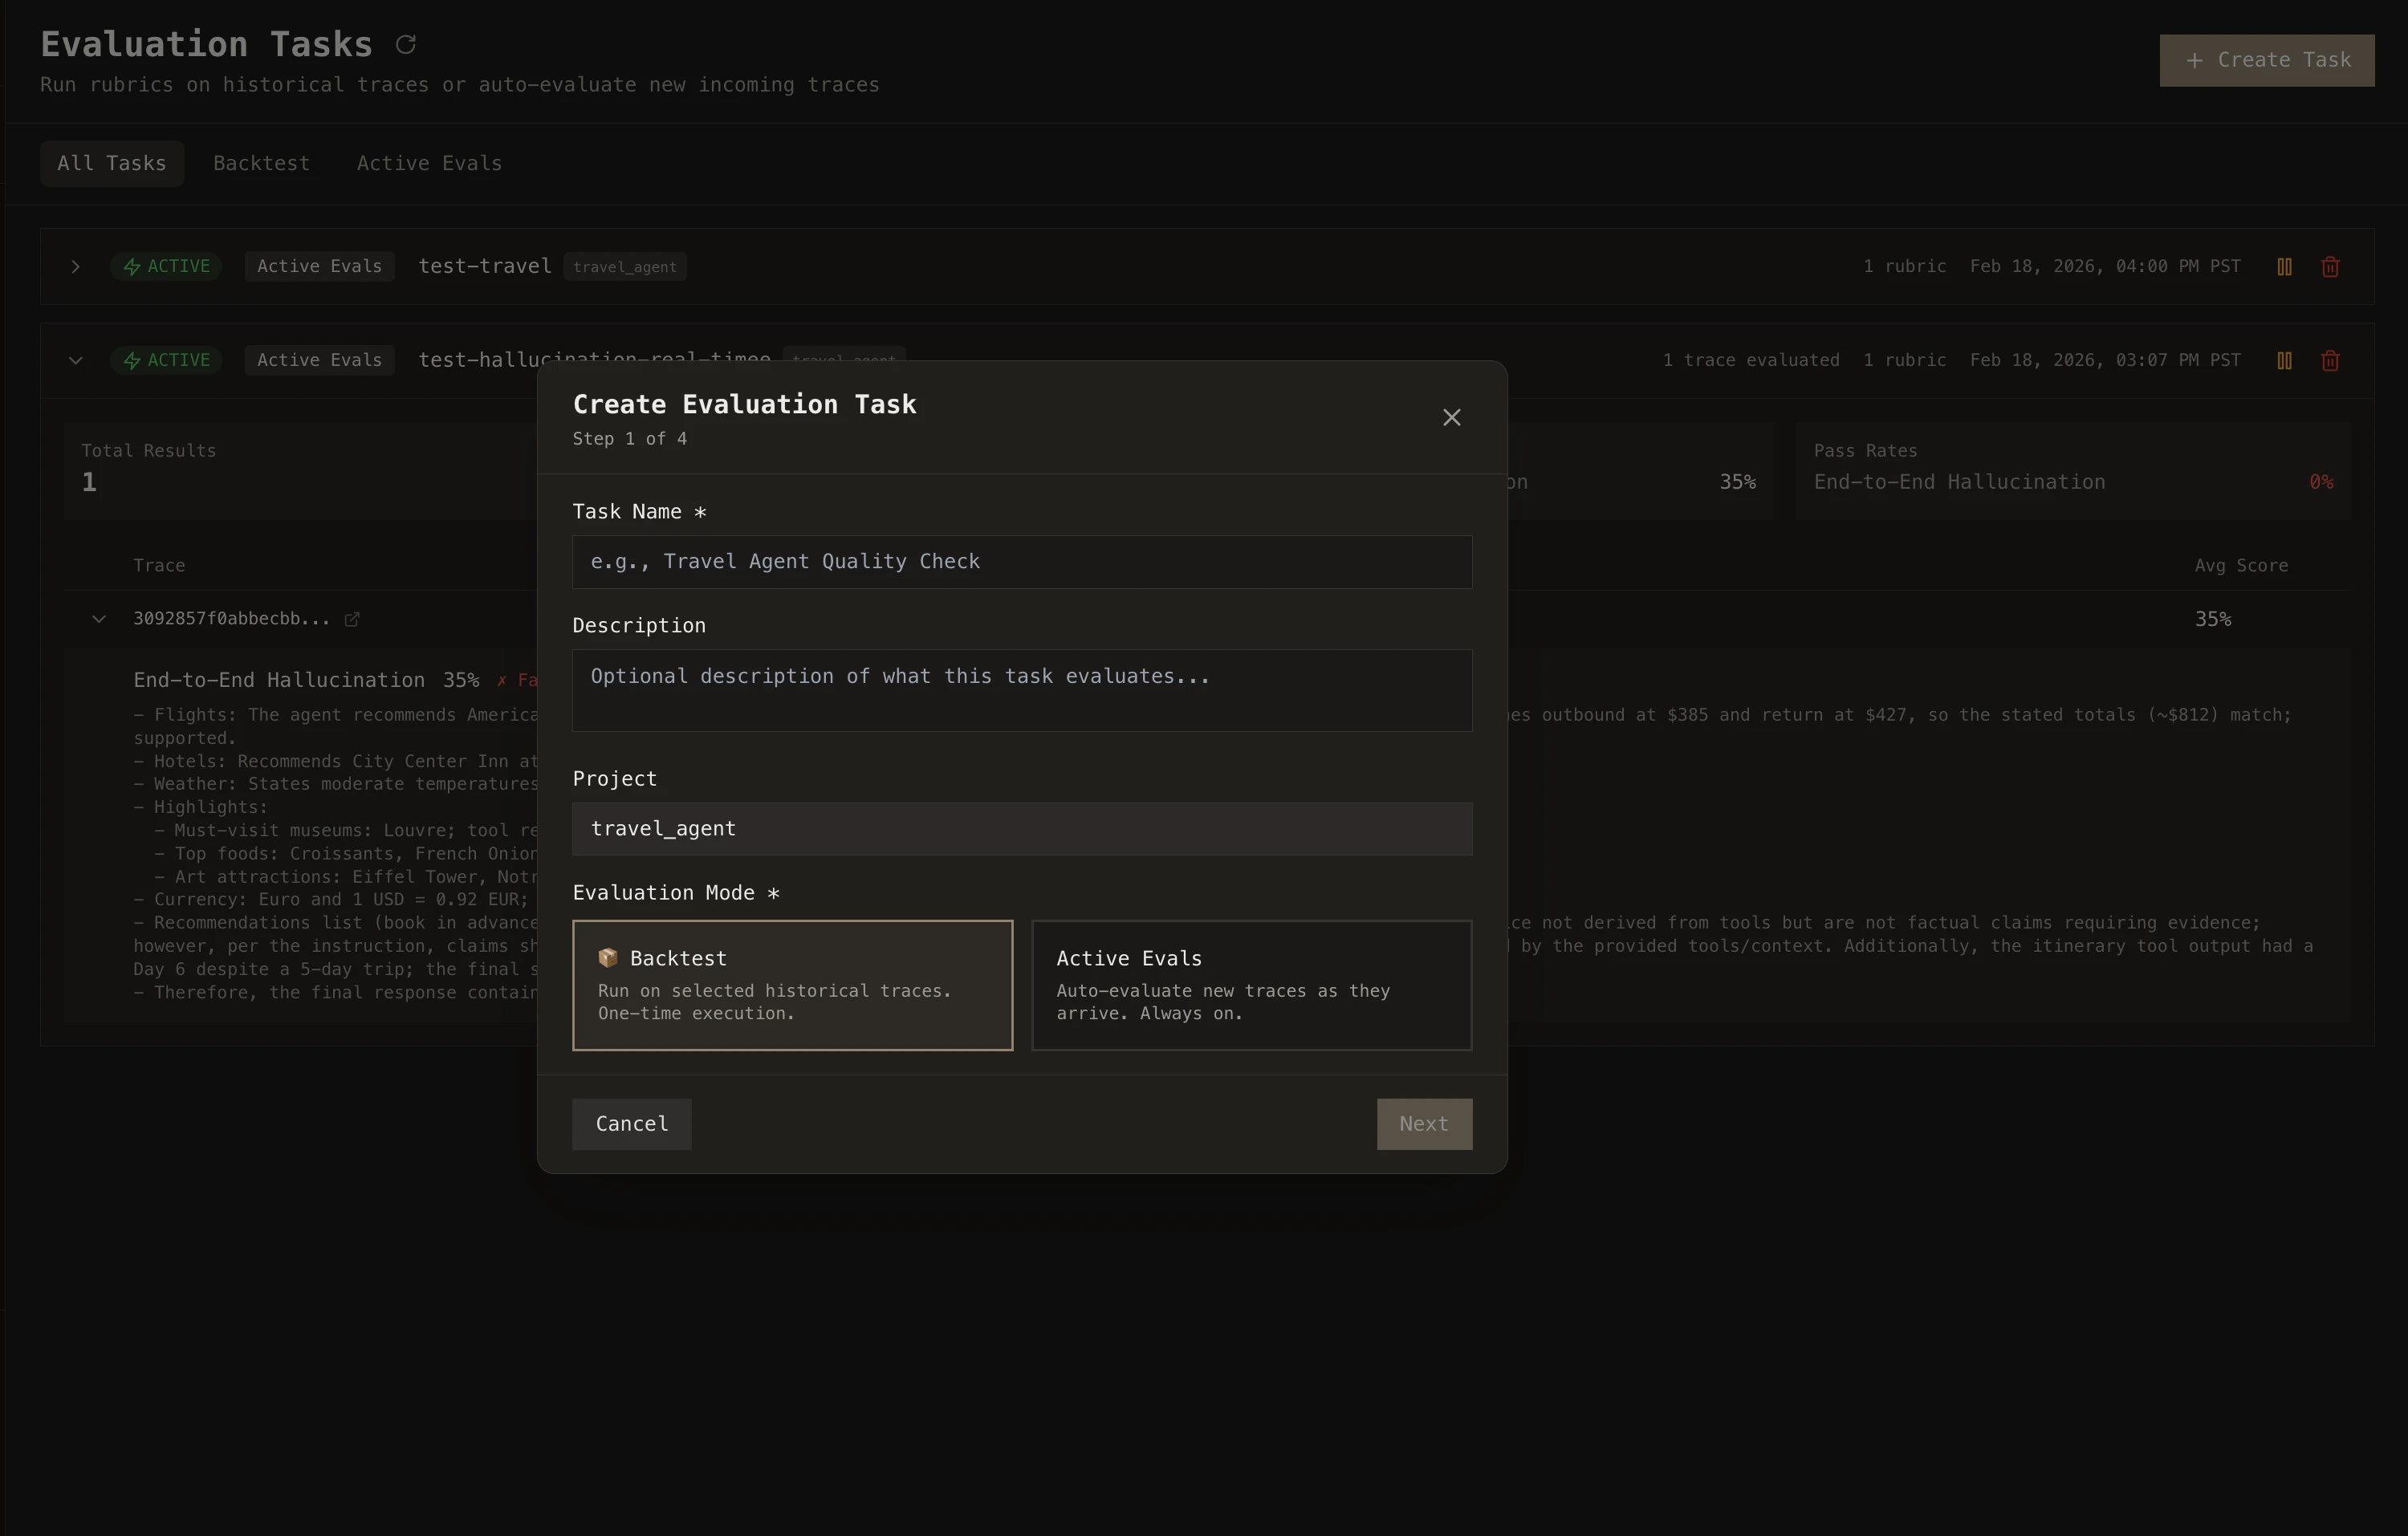2408x1536 pixels.
Task: Open trace 3092857f0abbecbb in external link
Action: point(352,619)
